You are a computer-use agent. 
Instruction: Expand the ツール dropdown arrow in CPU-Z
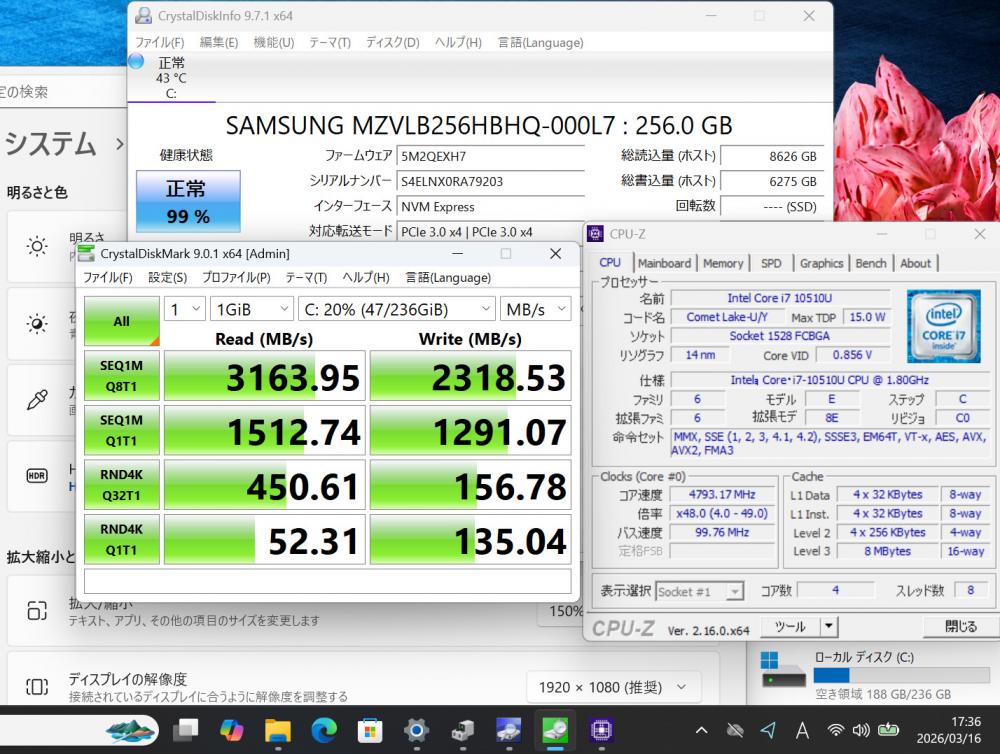coord(828,626)
